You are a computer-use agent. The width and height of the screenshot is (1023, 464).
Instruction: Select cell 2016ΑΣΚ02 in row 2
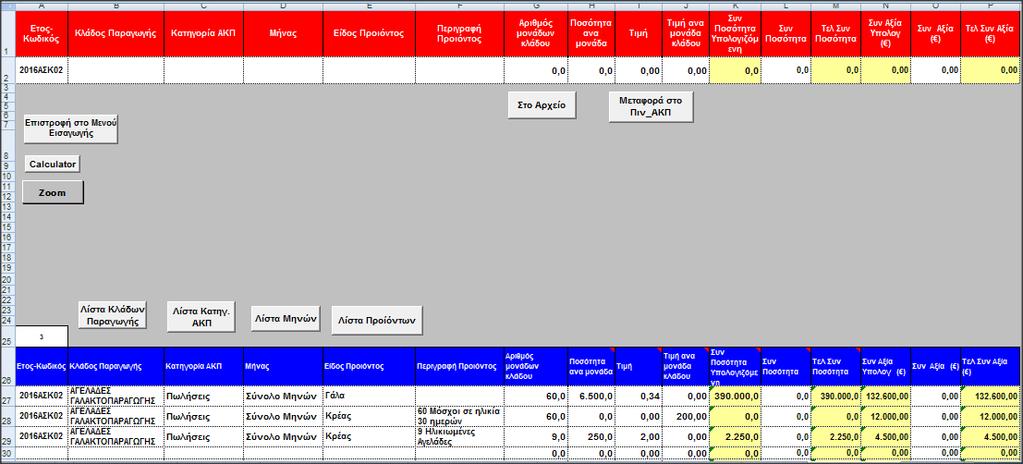(41, 70)
